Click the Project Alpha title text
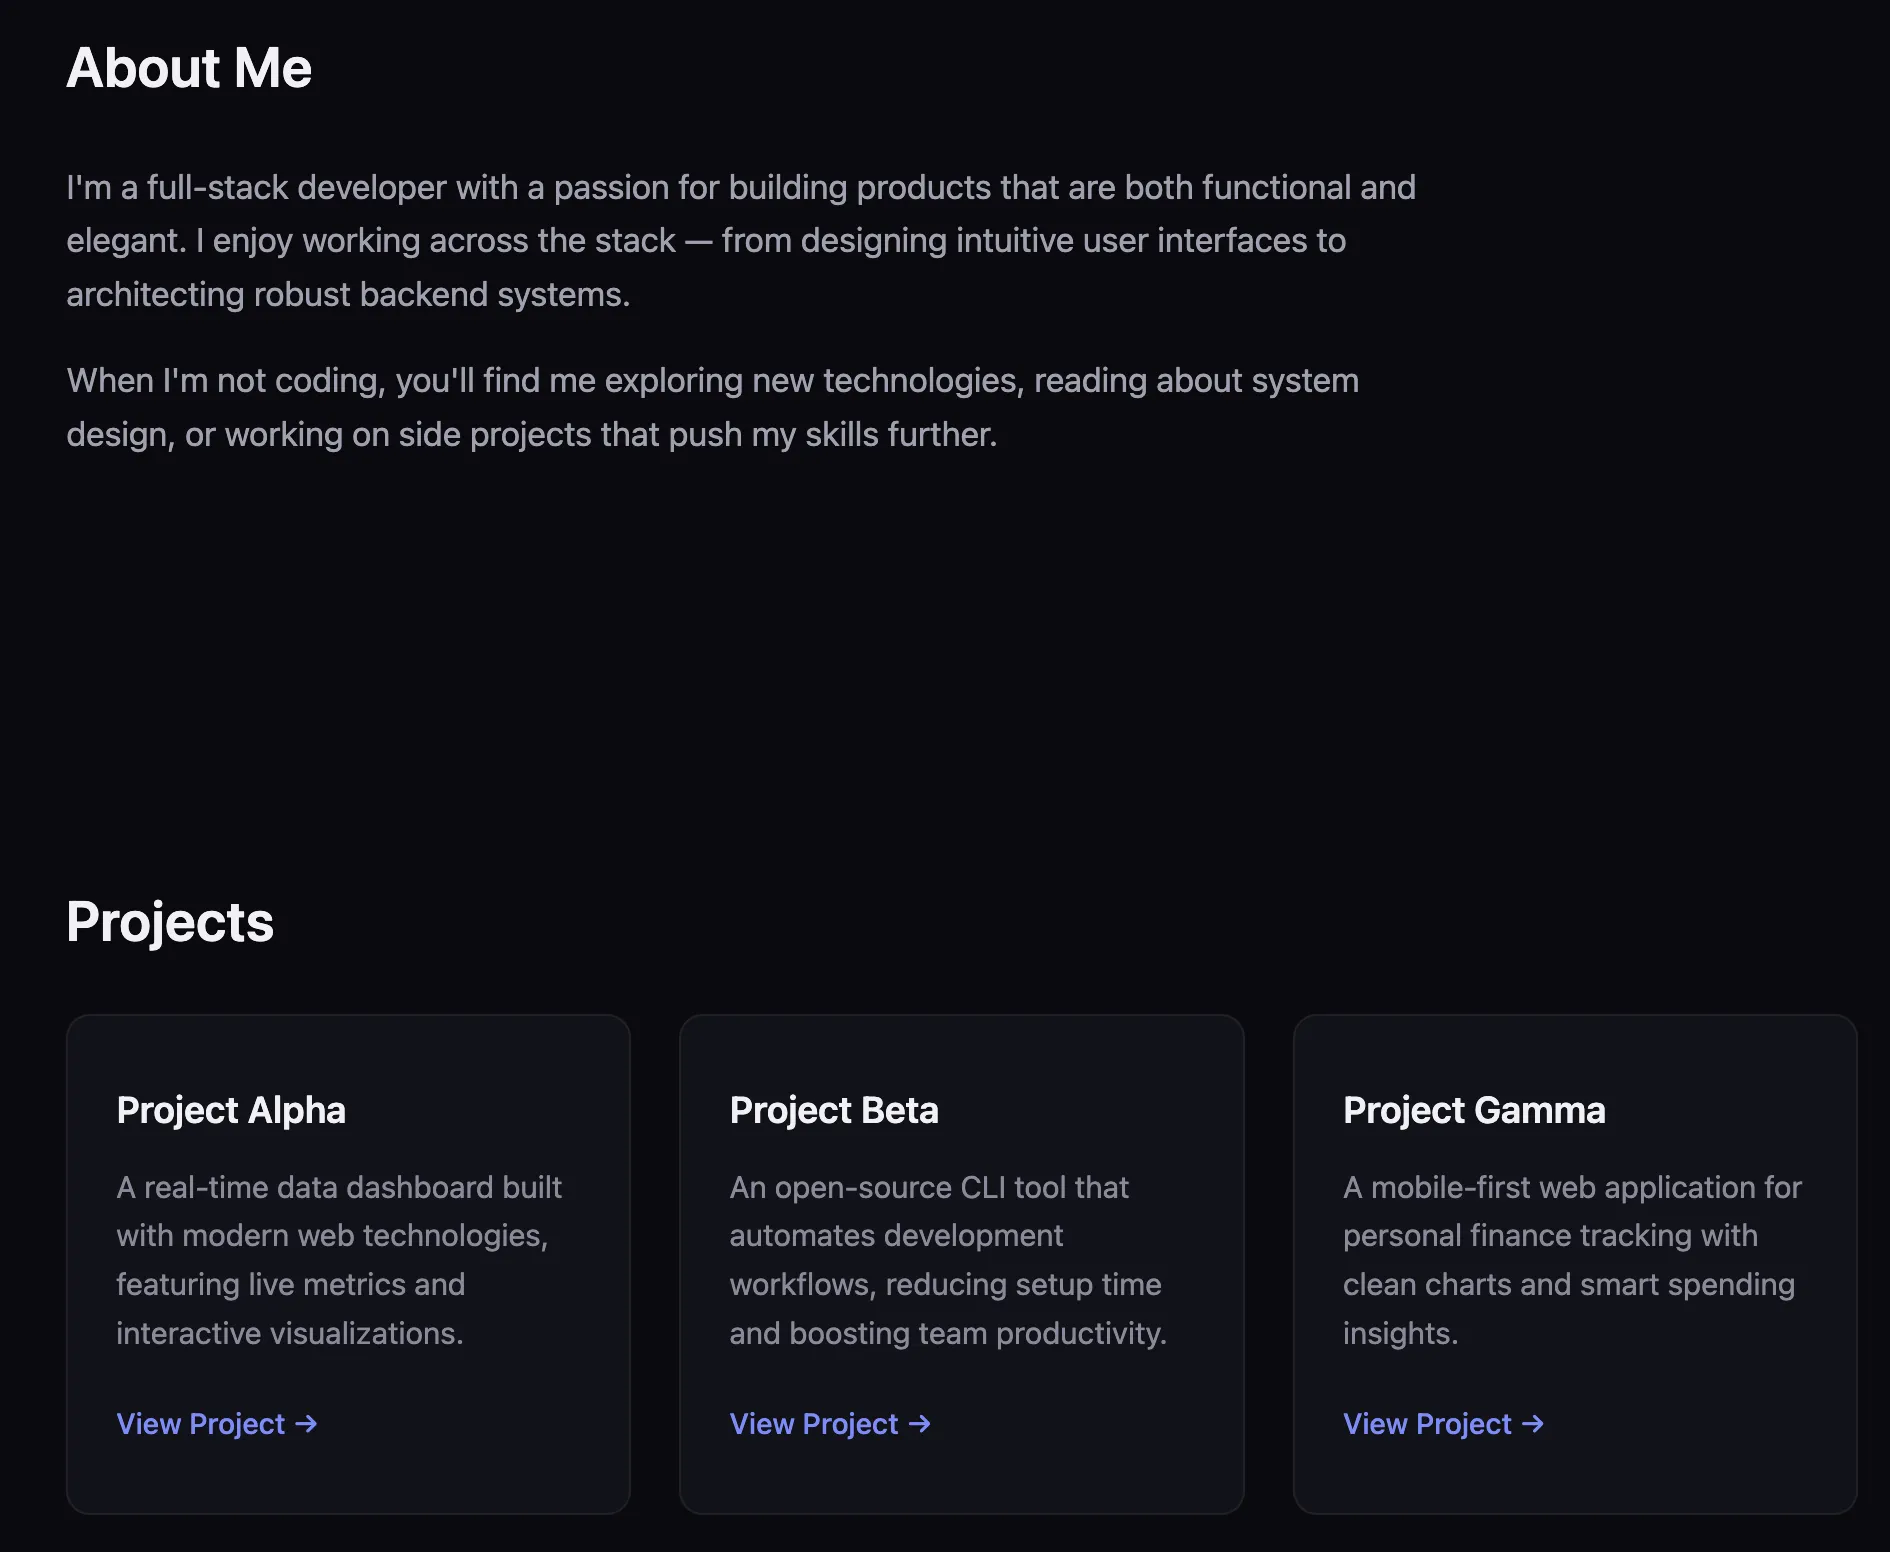1890x1552 pixels. 231,1110
